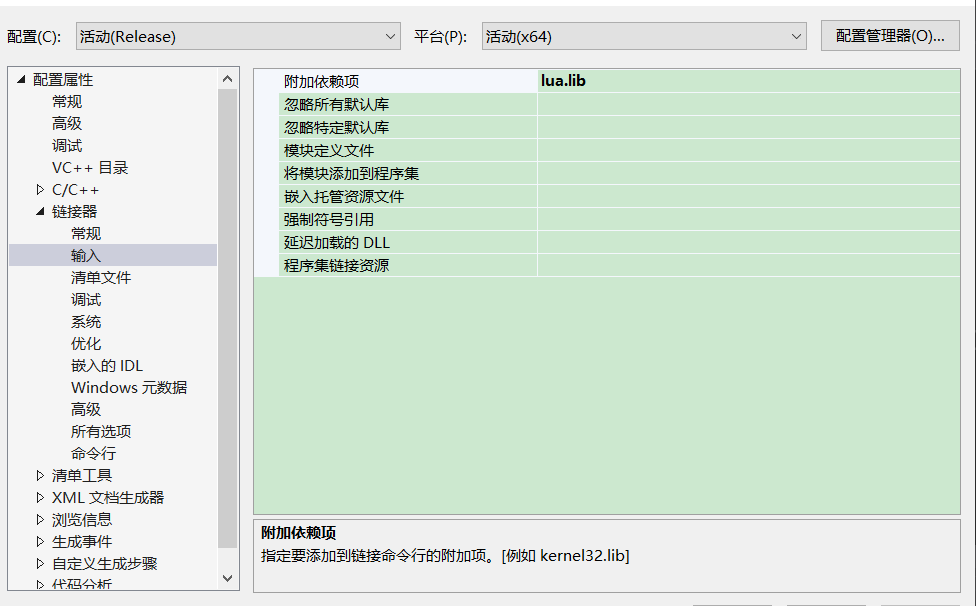Select 常规 under 配置属性
Screen dimensions: 976x606
(x=67, y=101)
